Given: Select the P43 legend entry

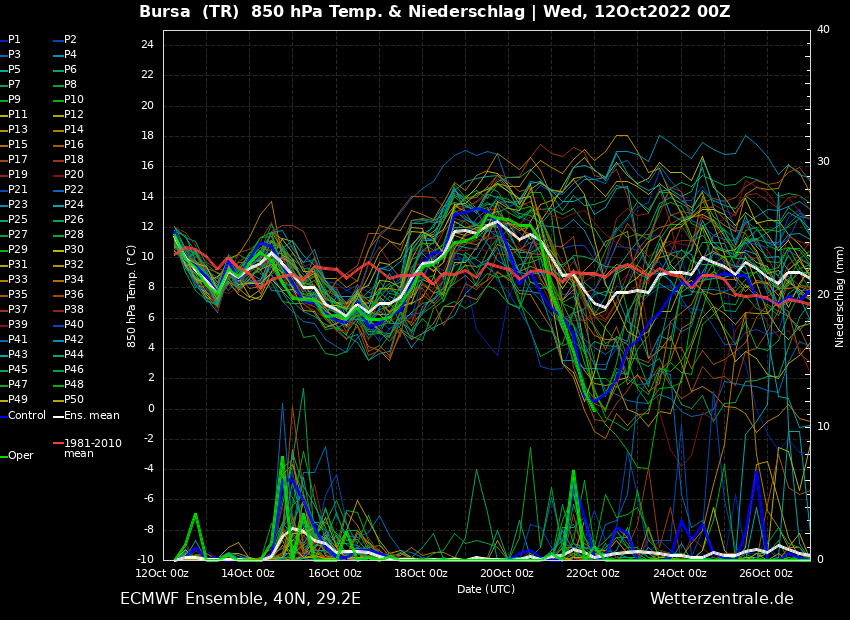Looking at the screenshot, I should click(x=14, y=354).
